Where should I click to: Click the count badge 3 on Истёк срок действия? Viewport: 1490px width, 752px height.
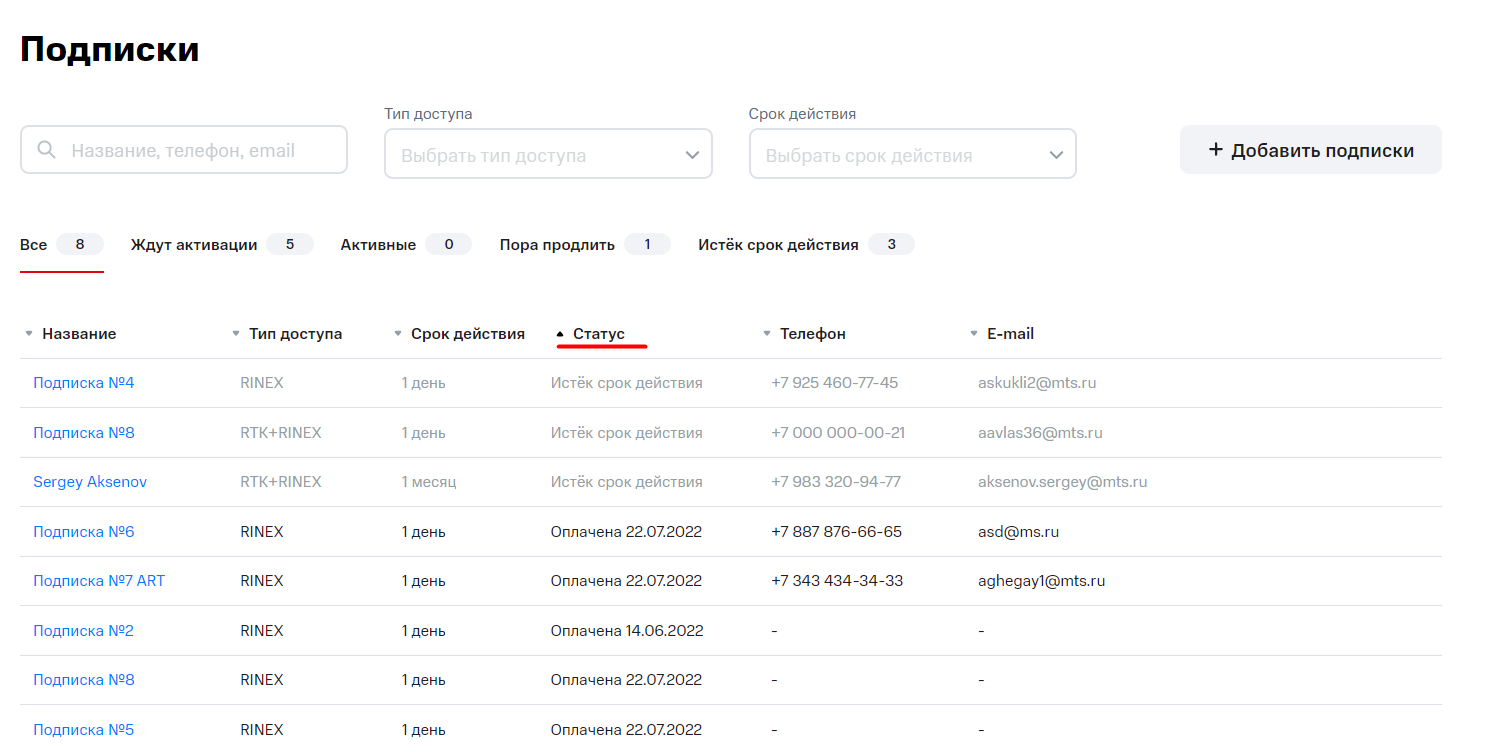(891, 245)
